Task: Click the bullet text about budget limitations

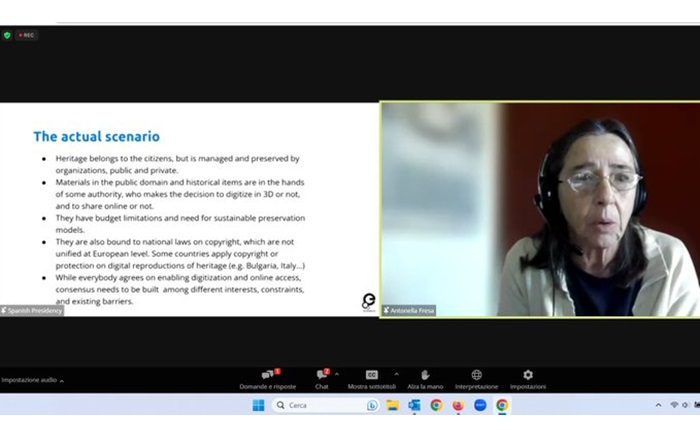Action: coord(180,224)
